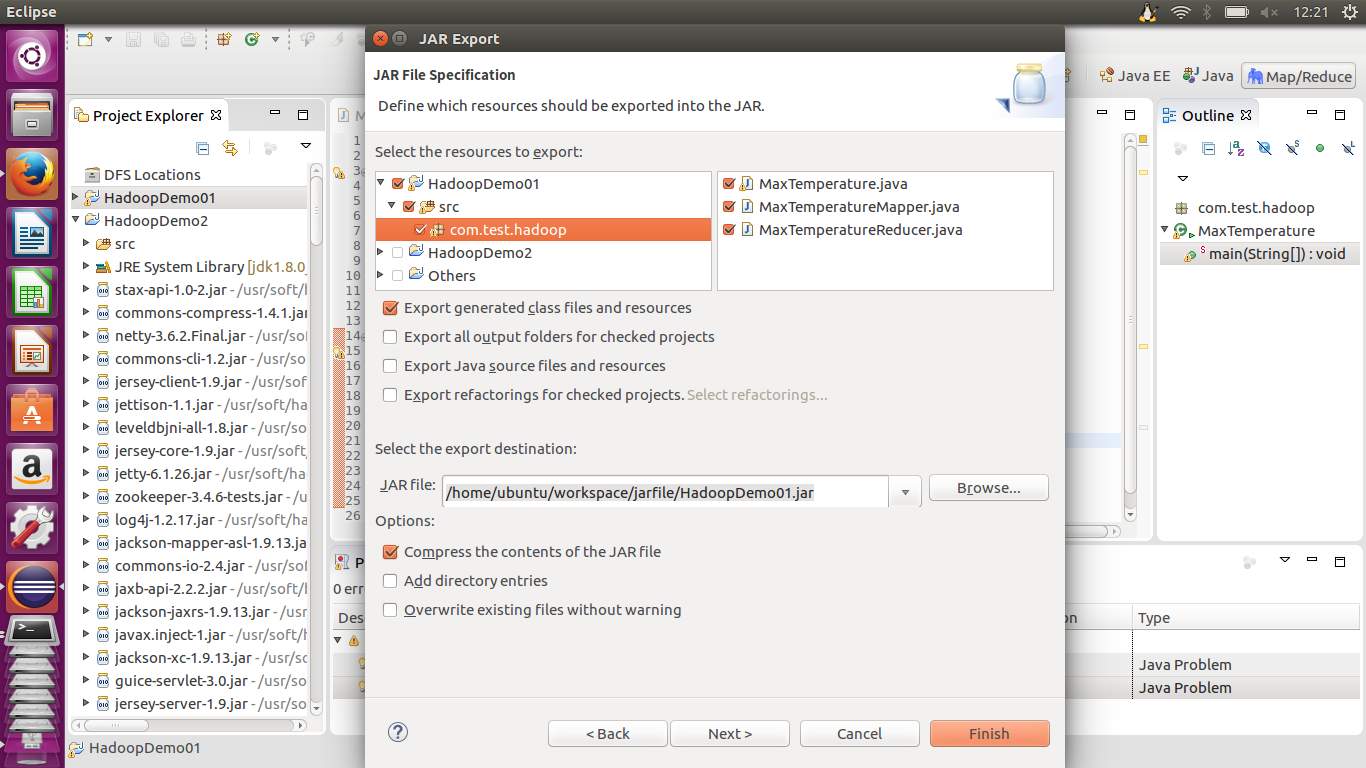This screenshot has height=768, width=1366.
Task: Click the Back button in the wizard
Action: point(608,734)
